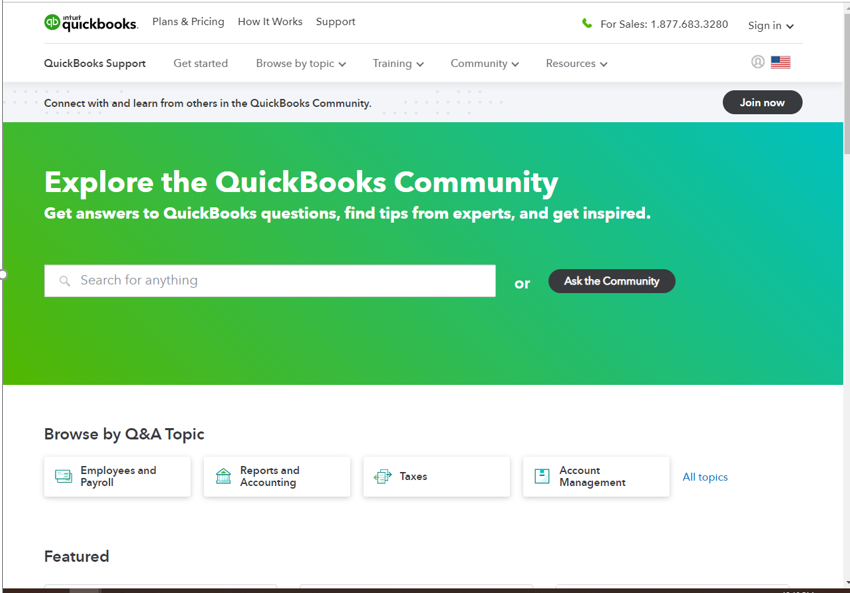Screen dimensions: 850x593
Task: Focus the Search for anything field
Action: click(x=270, y=281)
